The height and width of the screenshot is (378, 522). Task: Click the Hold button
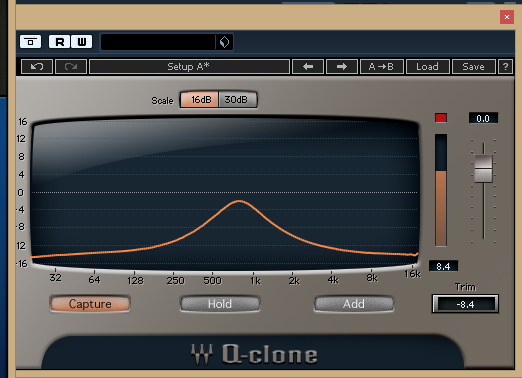[220, 304]
